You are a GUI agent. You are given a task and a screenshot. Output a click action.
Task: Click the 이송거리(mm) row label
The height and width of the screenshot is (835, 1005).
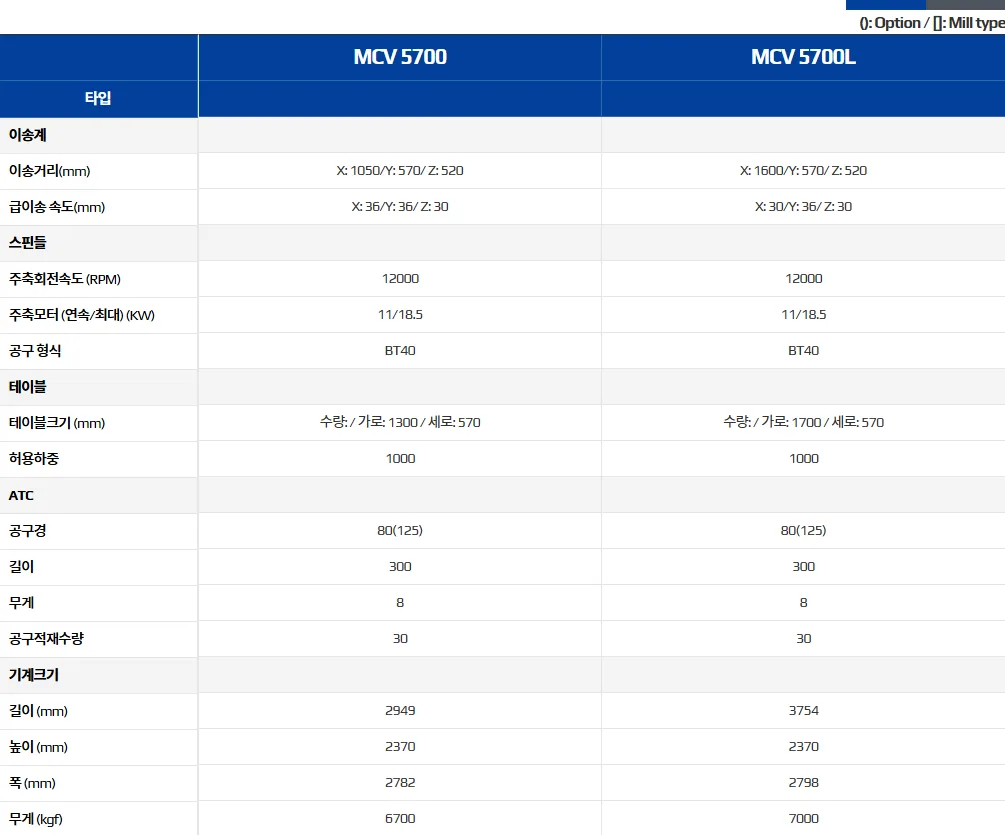(49, 171)
